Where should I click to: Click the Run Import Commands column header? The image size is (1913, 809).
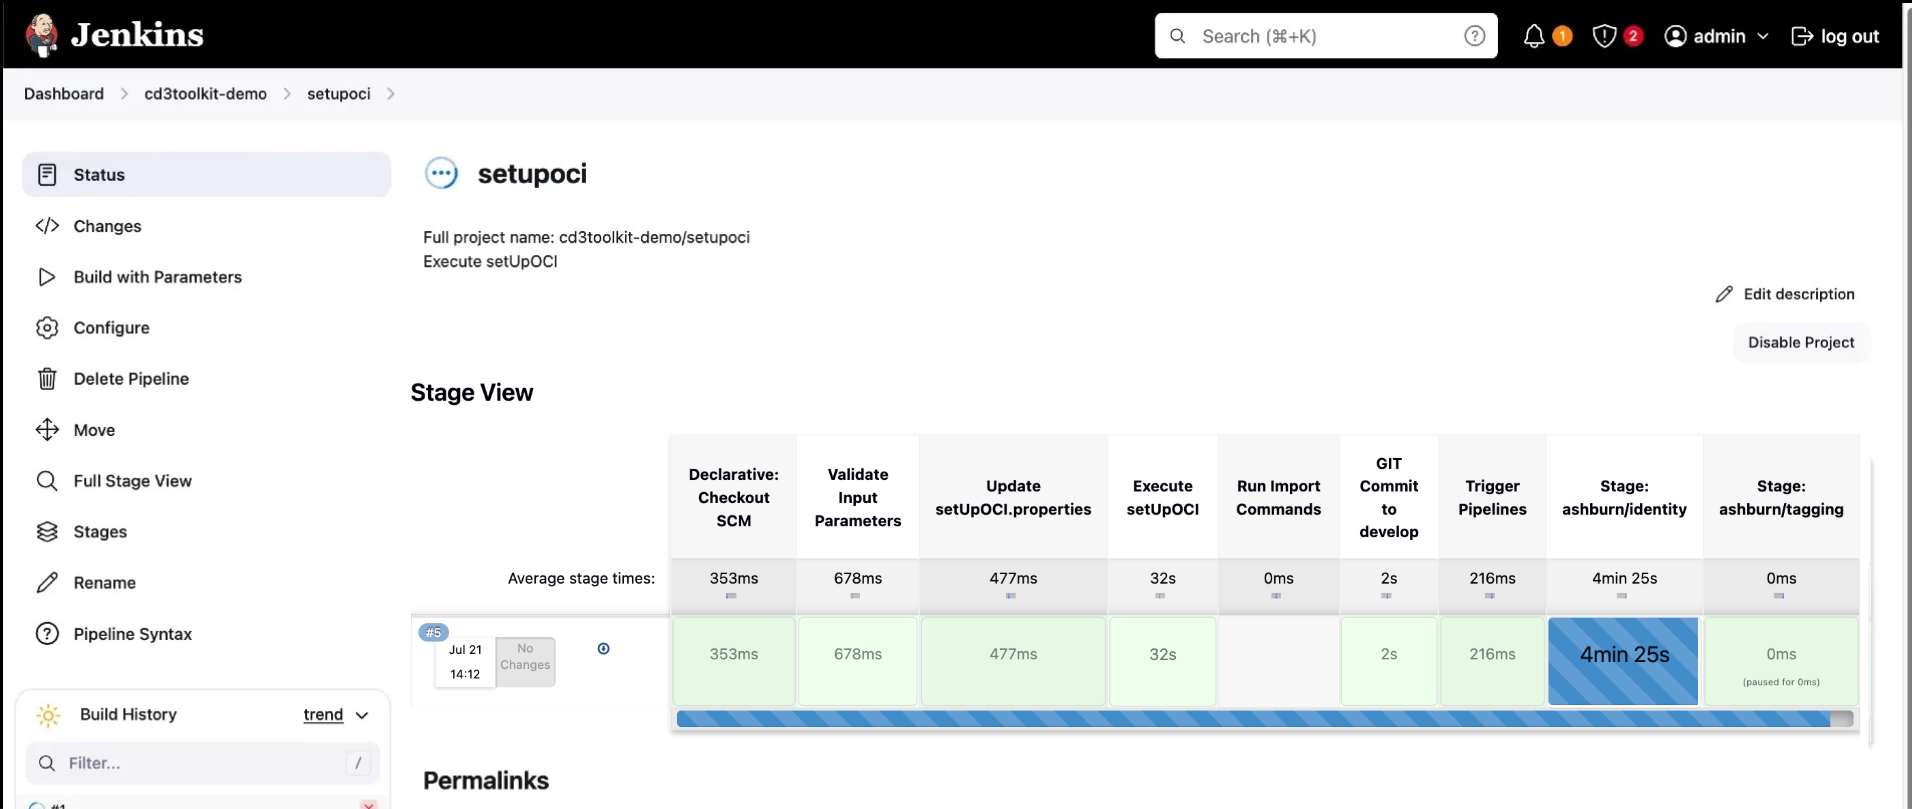tap(1278, 498)
